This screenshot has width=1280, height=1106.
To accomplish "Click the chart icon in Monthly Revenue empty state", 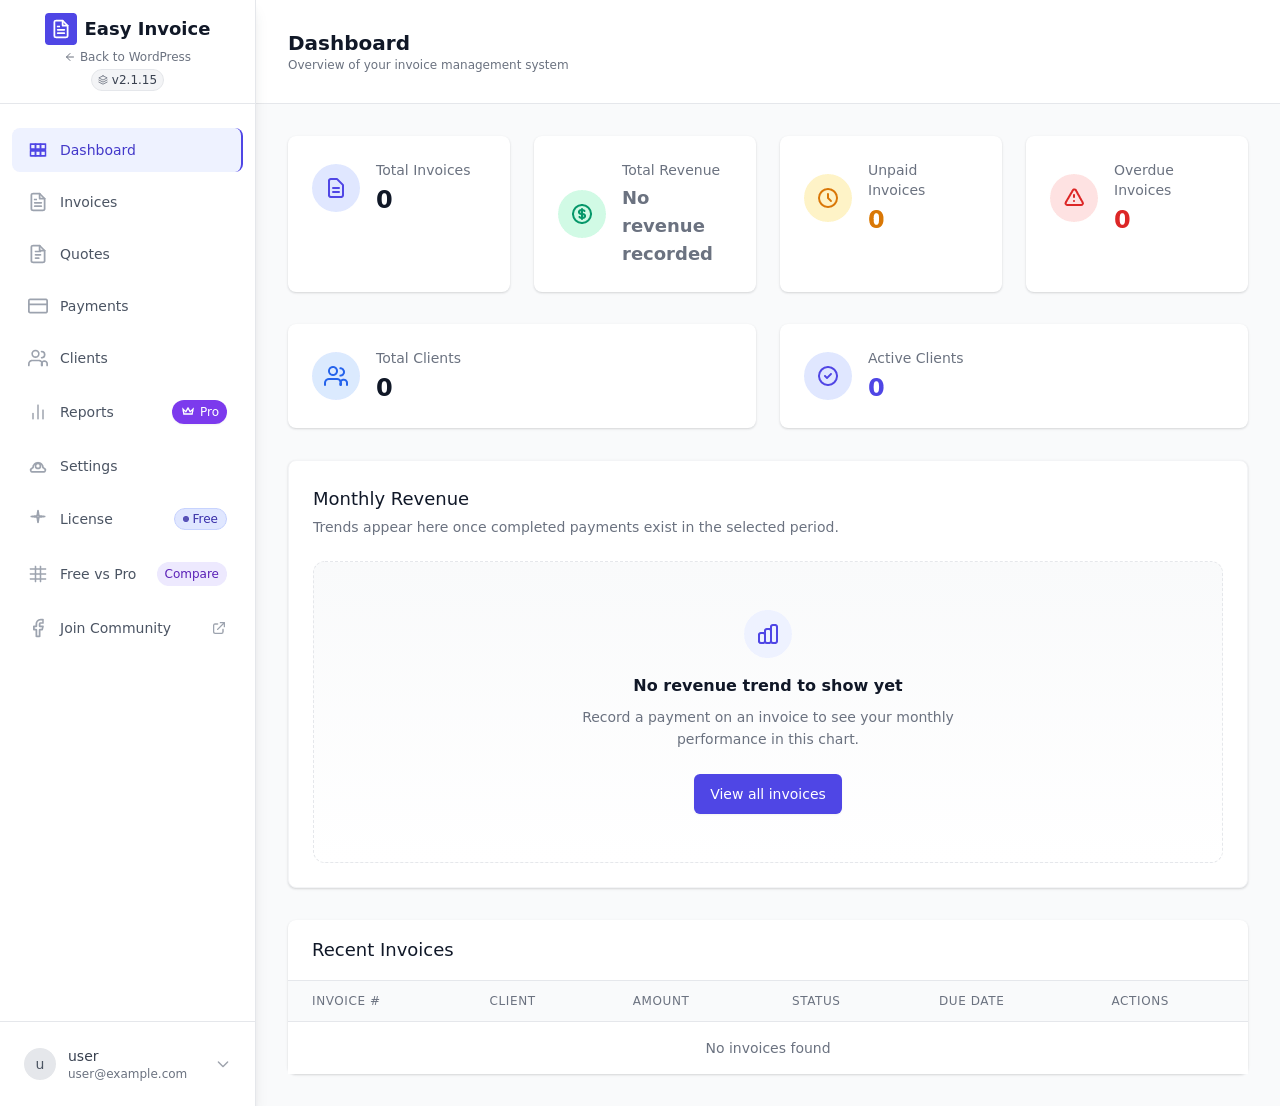I will point(768,634).
